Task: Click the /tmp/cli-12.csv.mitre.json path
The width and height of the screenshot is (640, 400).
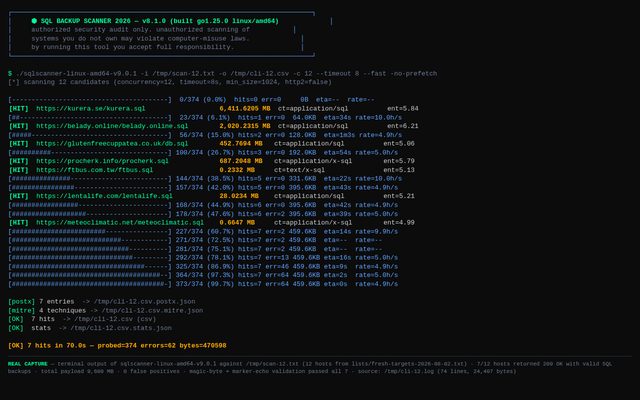Action: click(152, 311)
